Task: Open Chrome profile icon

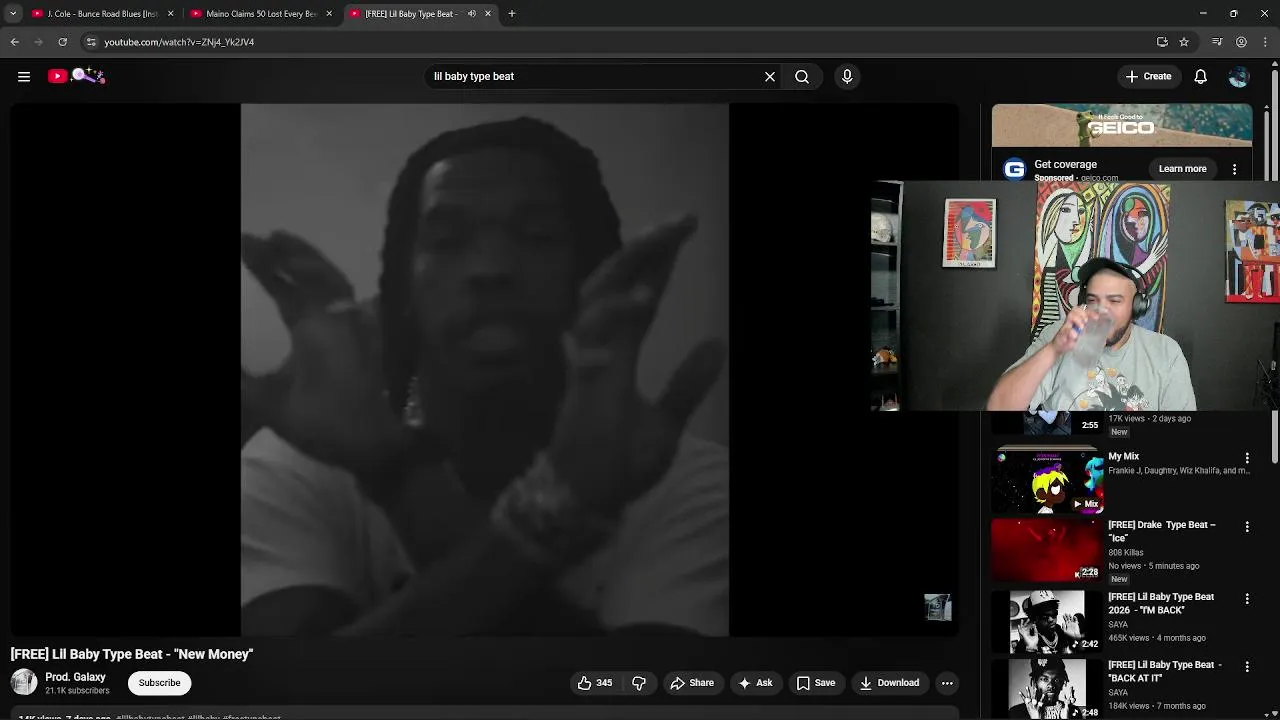Action: click(x=1241, y=42)
